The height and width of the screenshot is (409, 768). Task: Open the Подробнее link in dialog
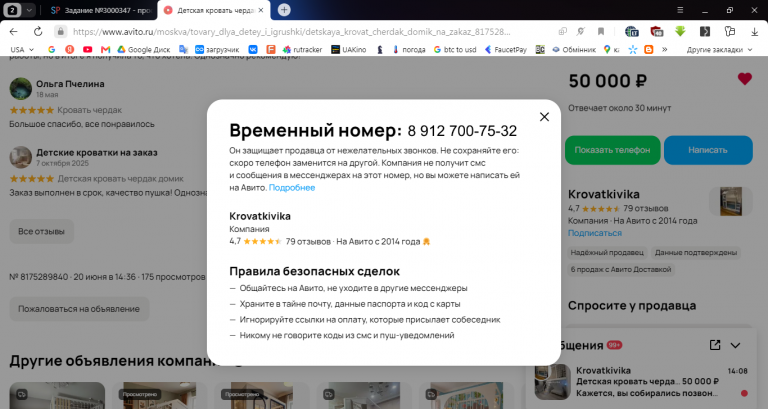[292, 188]
